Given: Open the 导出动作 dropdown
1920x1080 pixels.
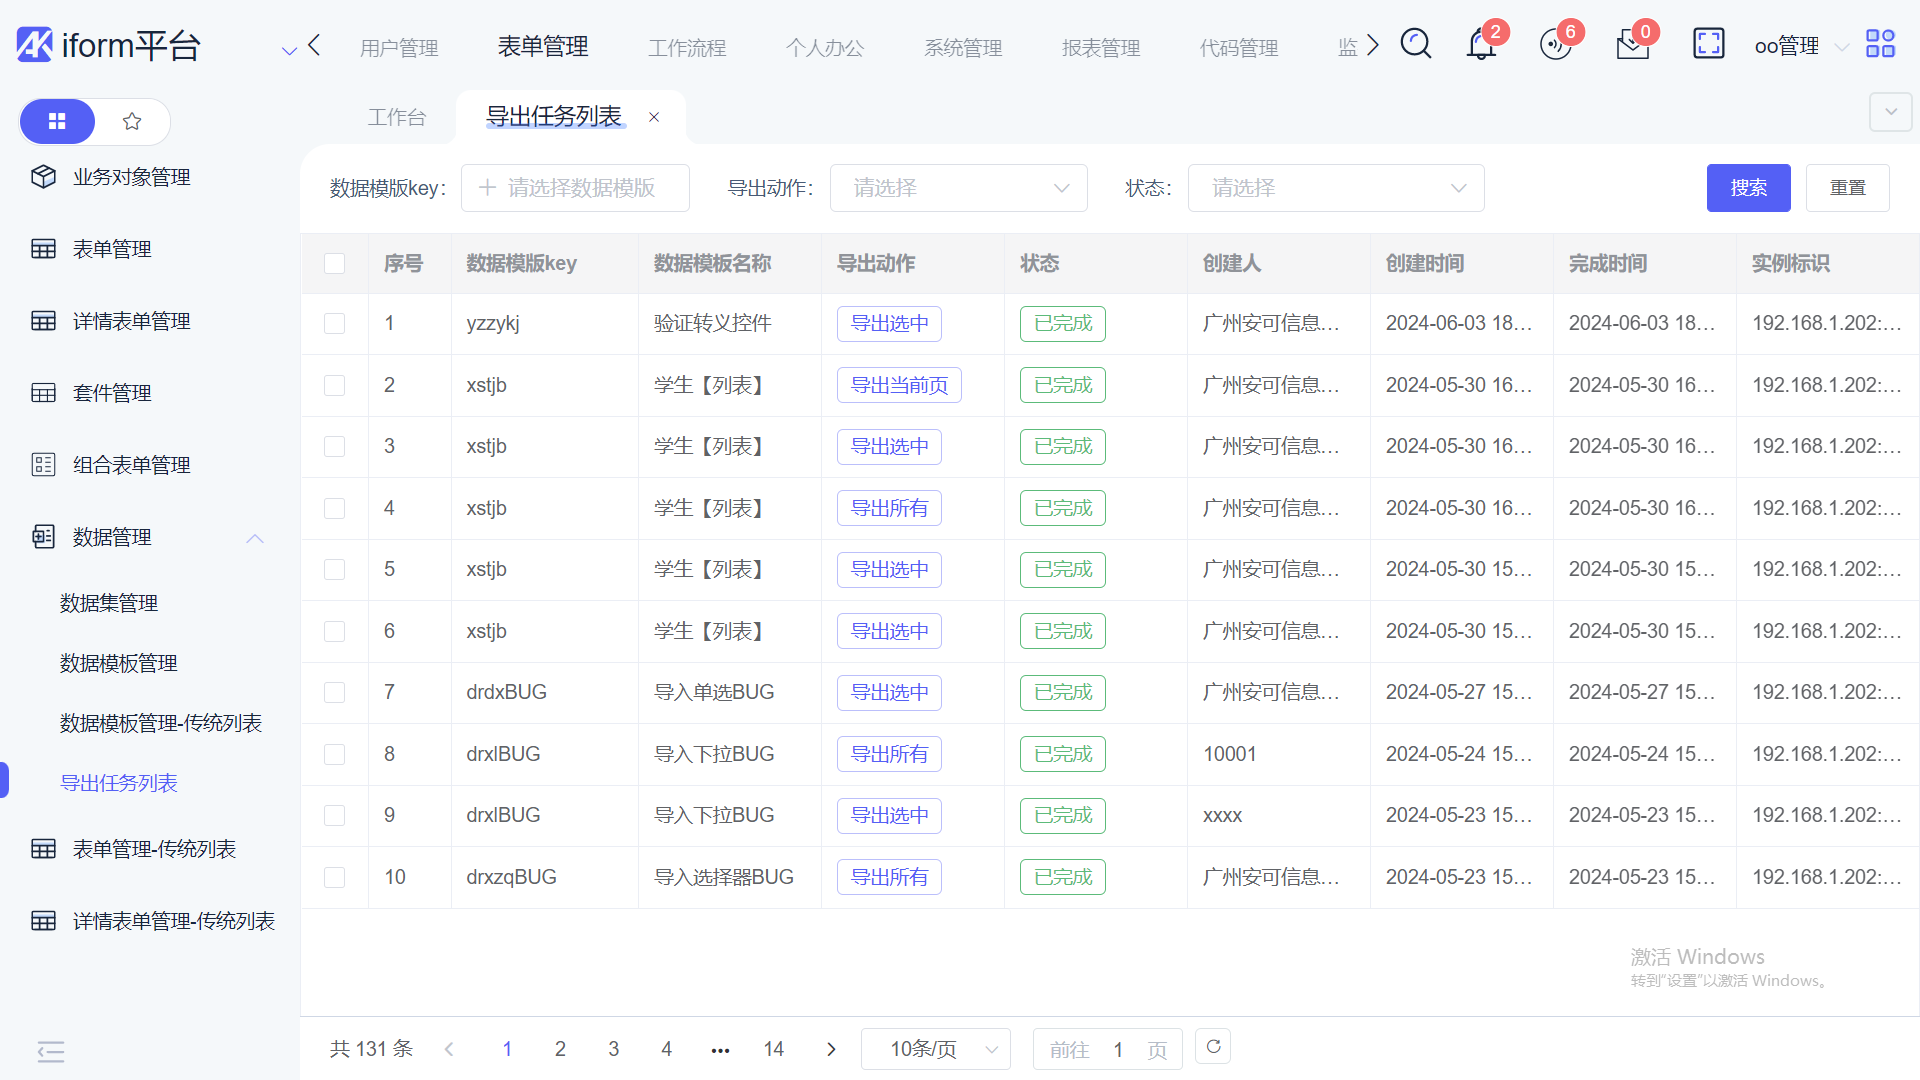Looking at the screenshot, I should [958, 188].
